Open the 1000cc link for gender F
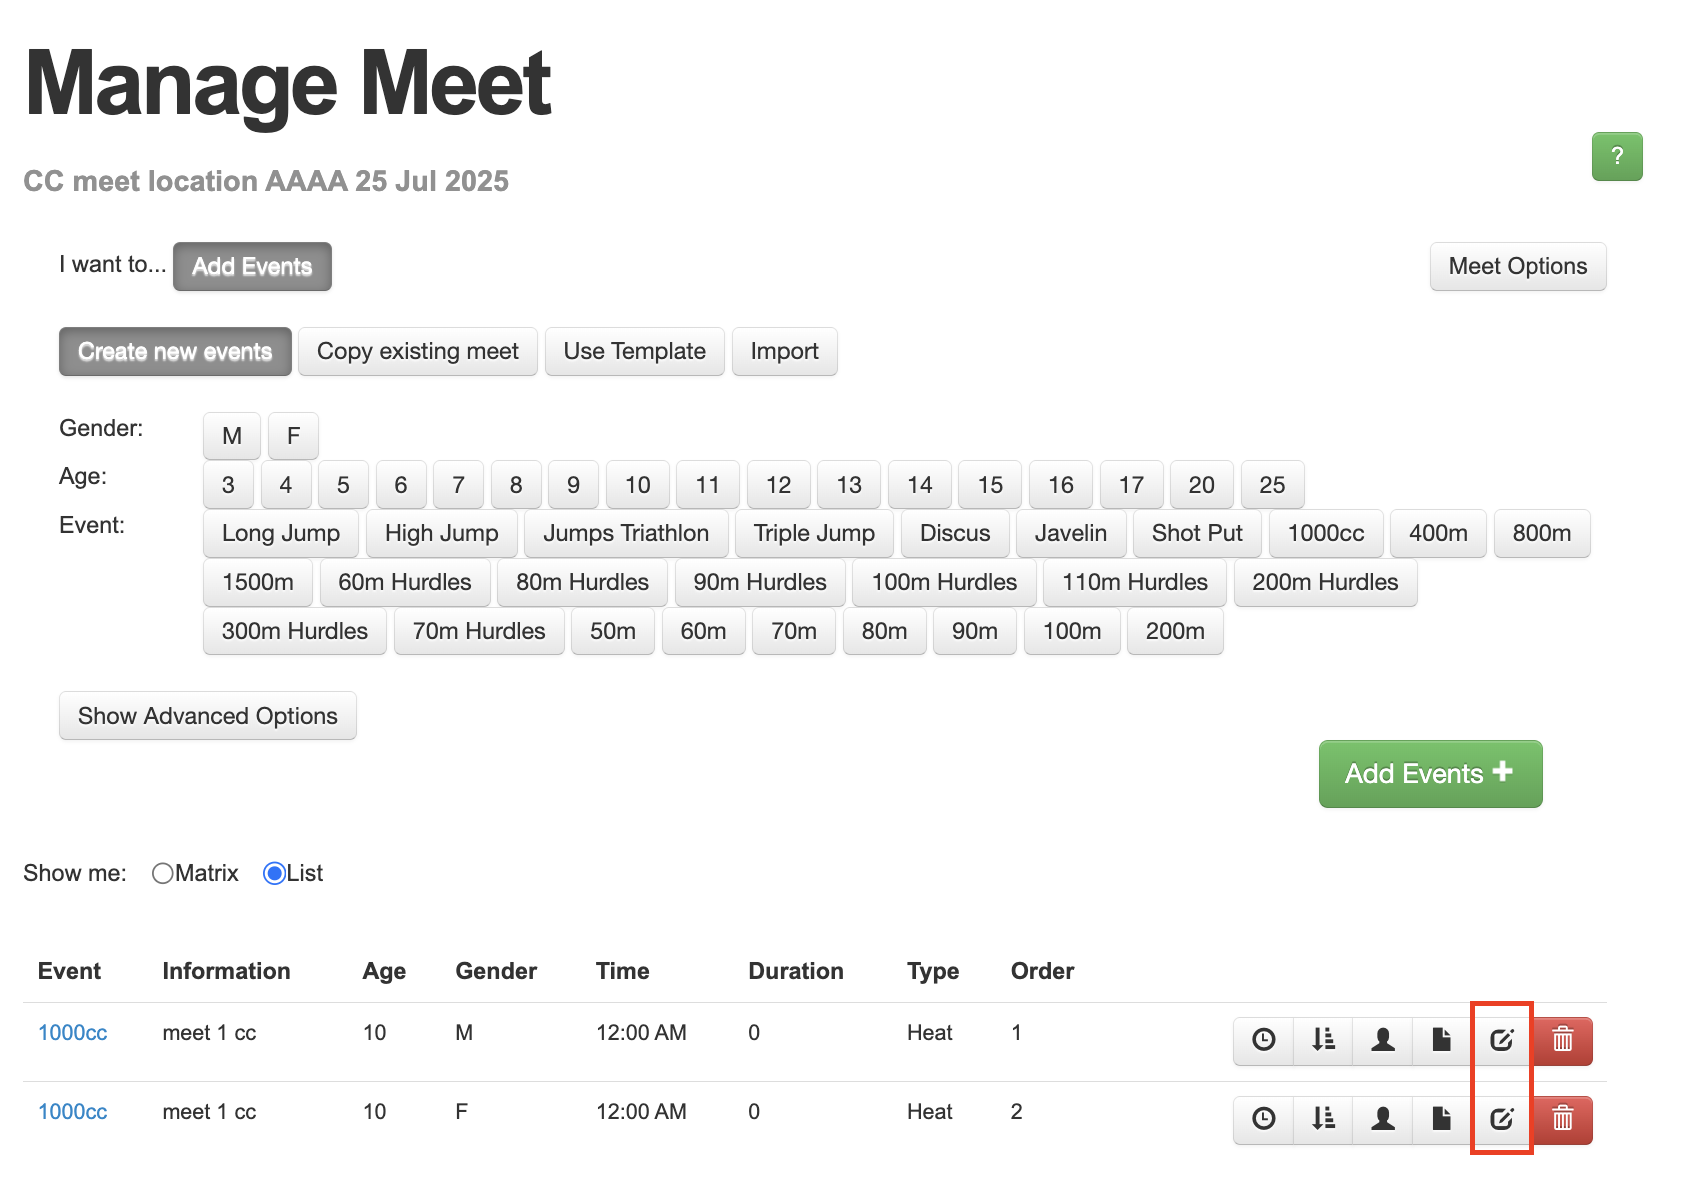 coord(73,1112)
